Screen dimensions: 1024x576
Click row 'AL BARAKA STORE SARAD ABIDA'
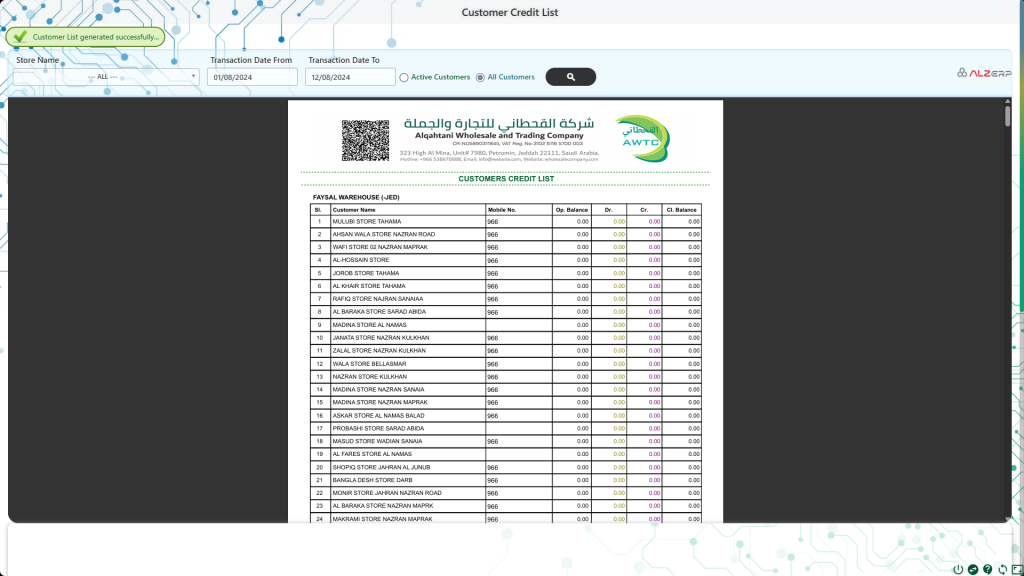[506, 312]
